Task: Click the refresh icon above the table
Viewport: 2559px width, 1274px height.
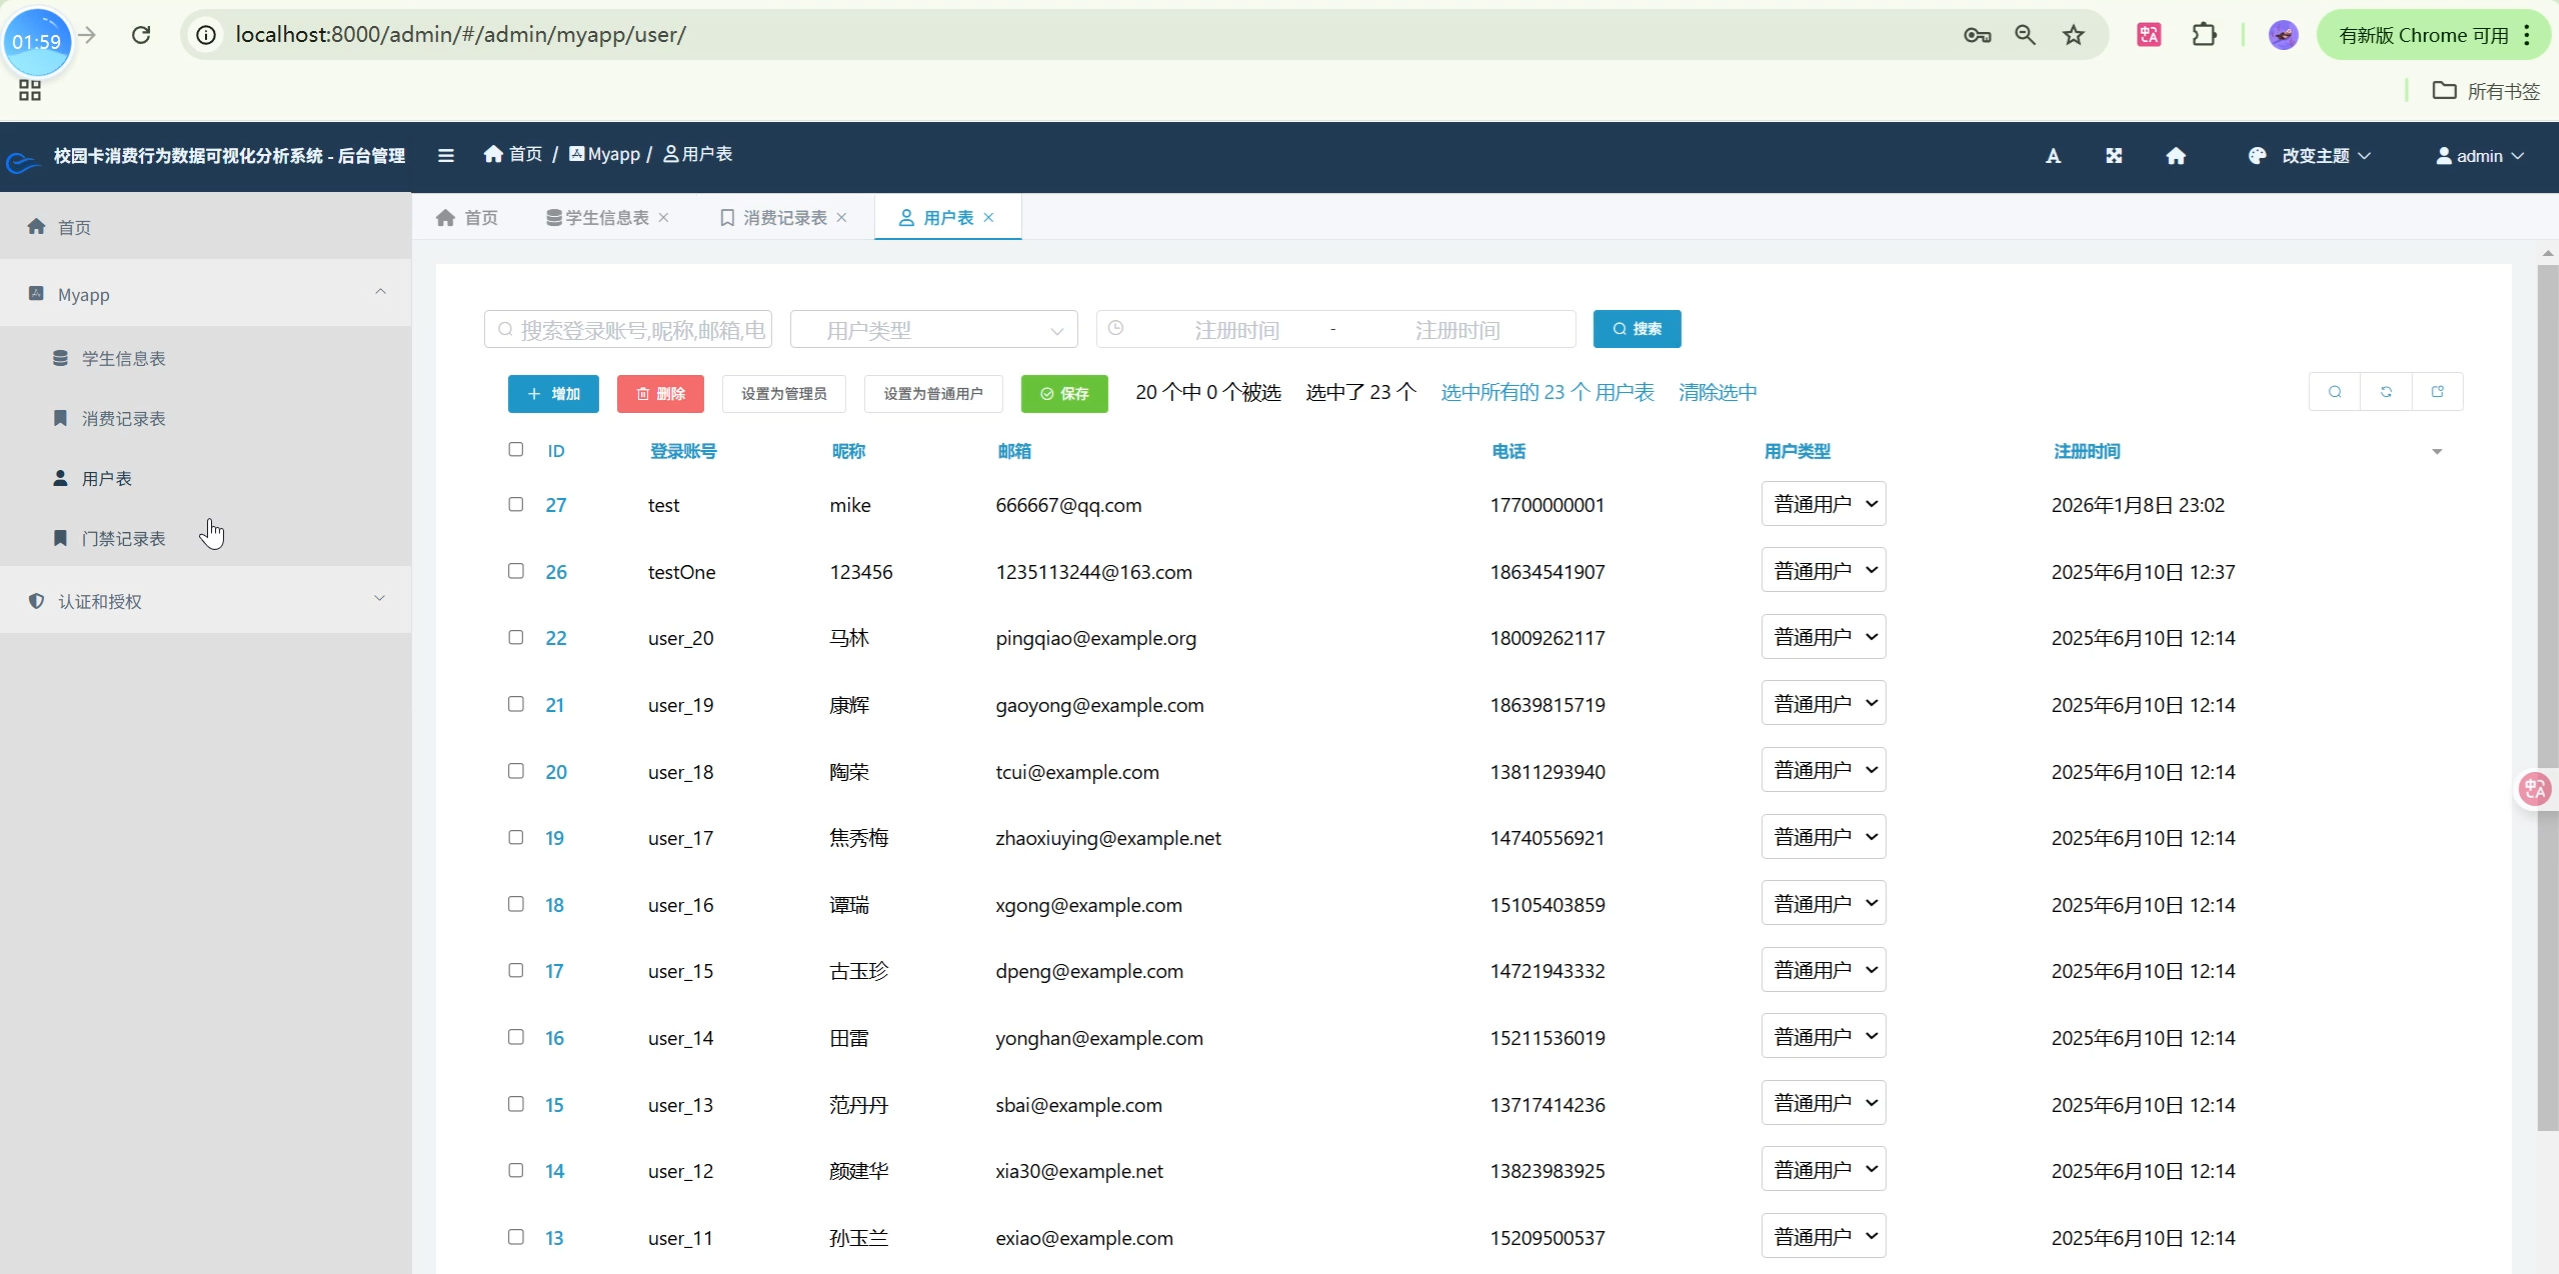Action: [x=2386, y=392]
